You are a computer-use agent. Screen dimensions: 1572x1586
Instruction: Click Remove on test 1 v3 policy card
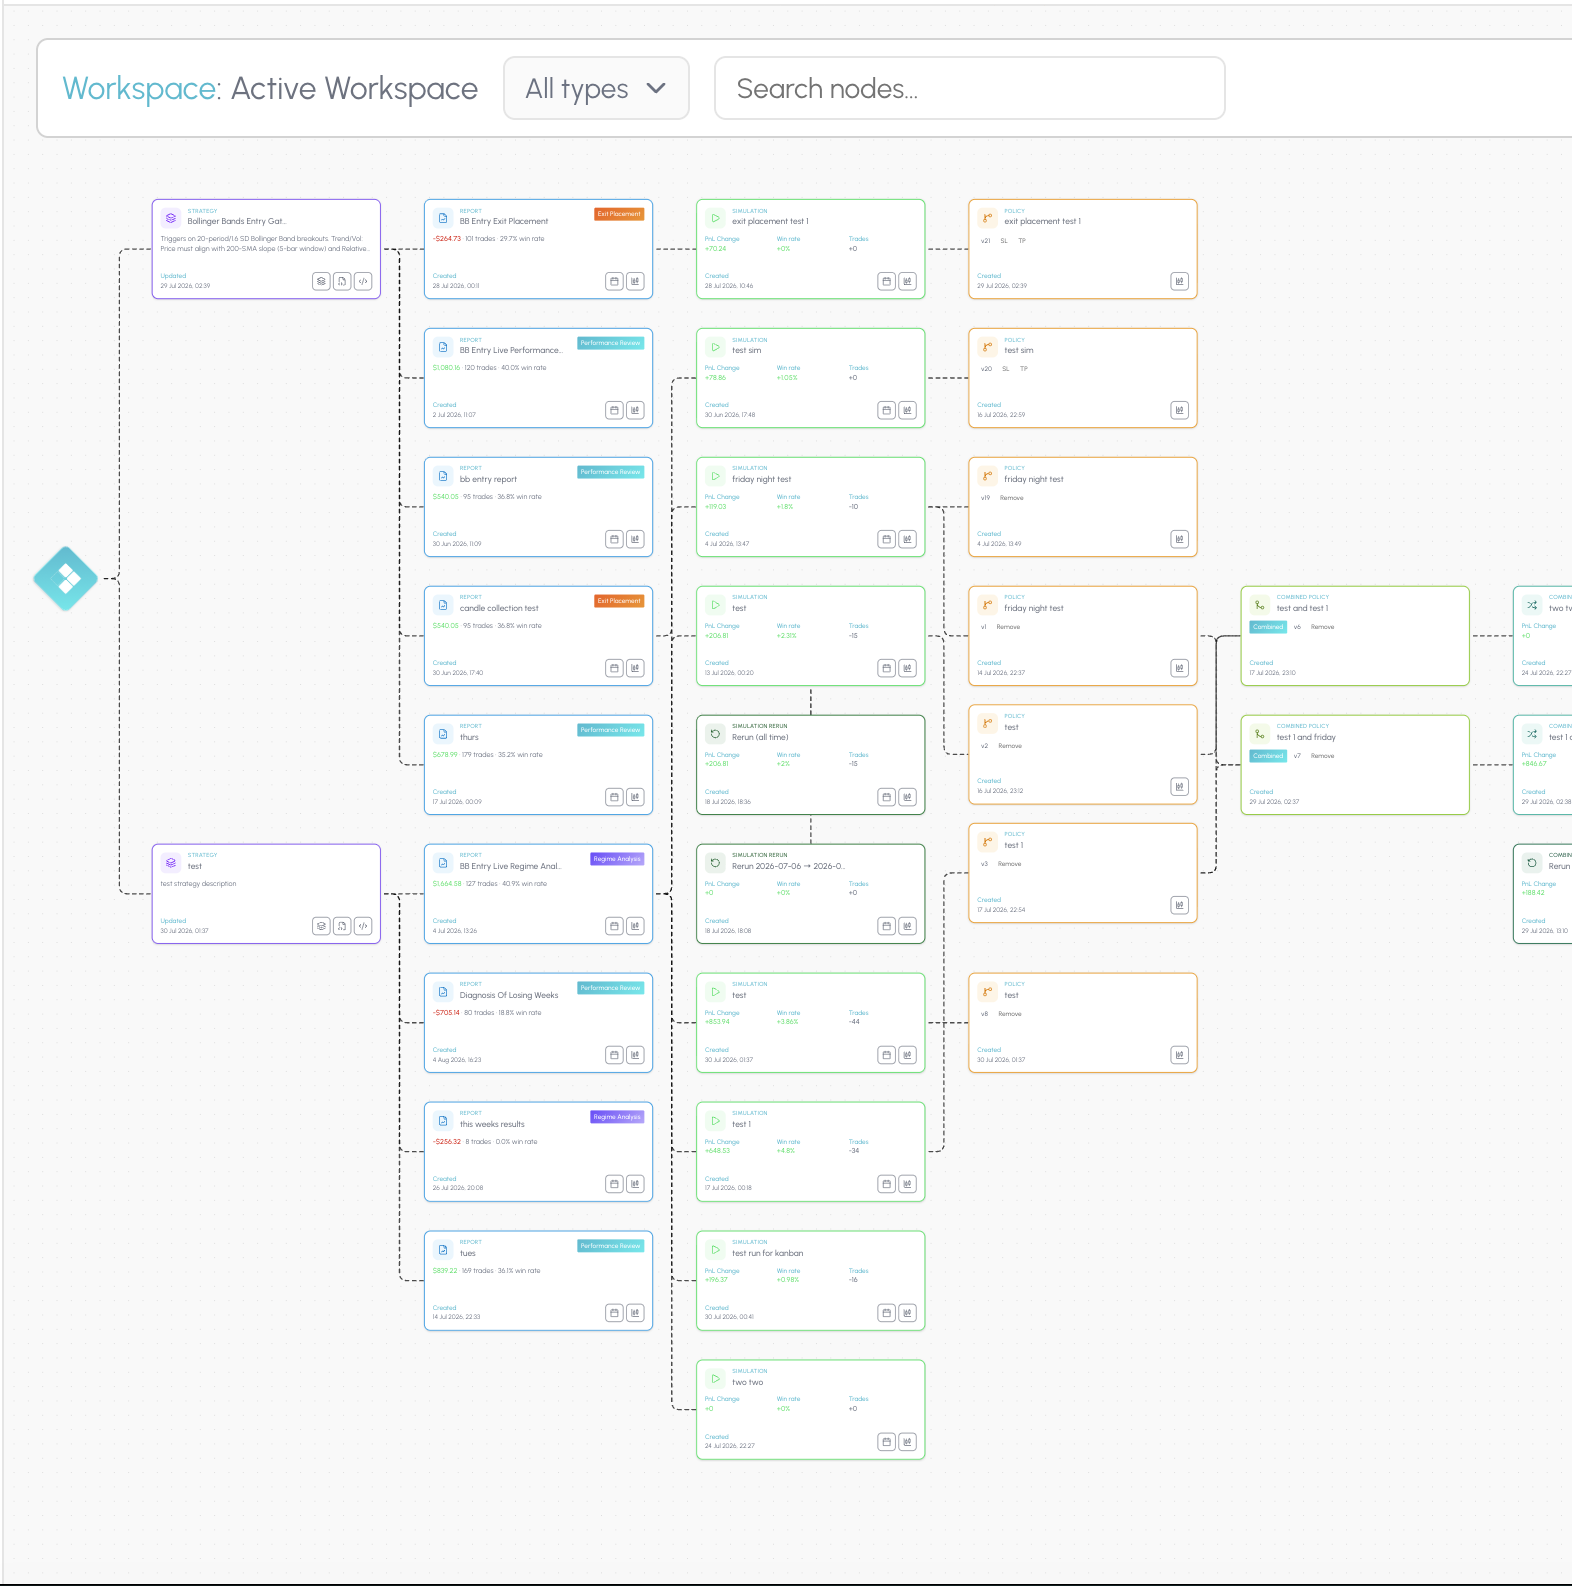pyautogui.click(x=1009, y=864)
